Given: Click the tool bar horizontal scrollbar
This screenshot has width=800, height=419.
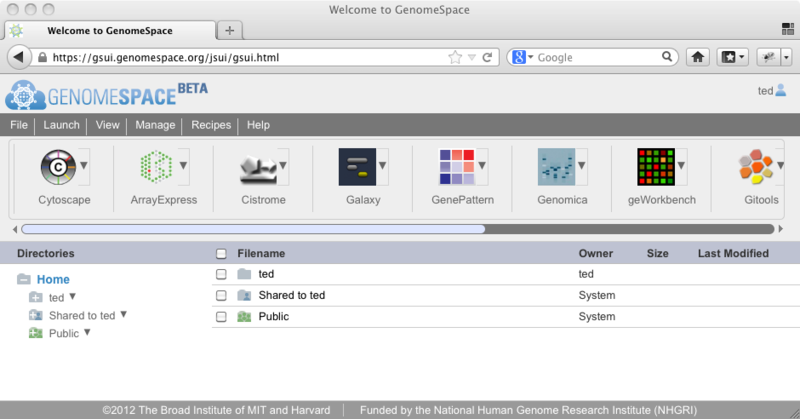Looking at the screenshot, I should 250,229.
